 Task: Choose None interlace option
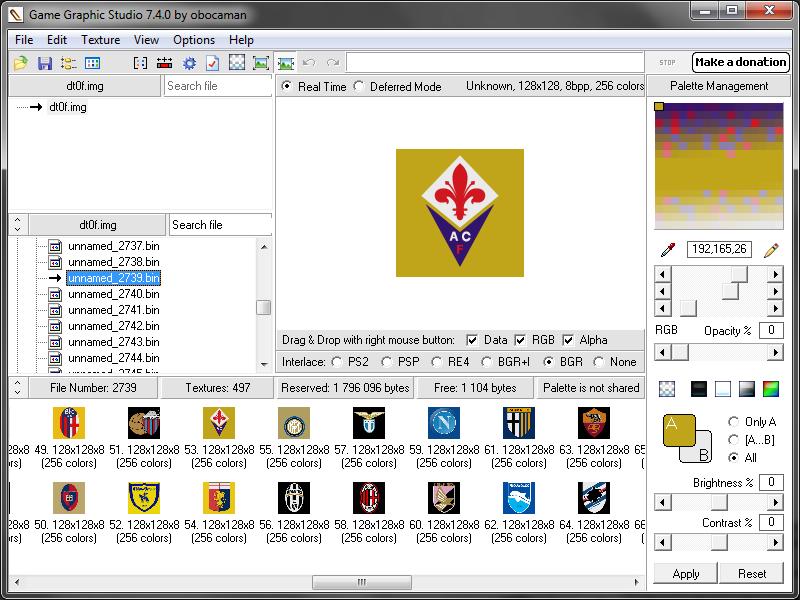point(598,362)
